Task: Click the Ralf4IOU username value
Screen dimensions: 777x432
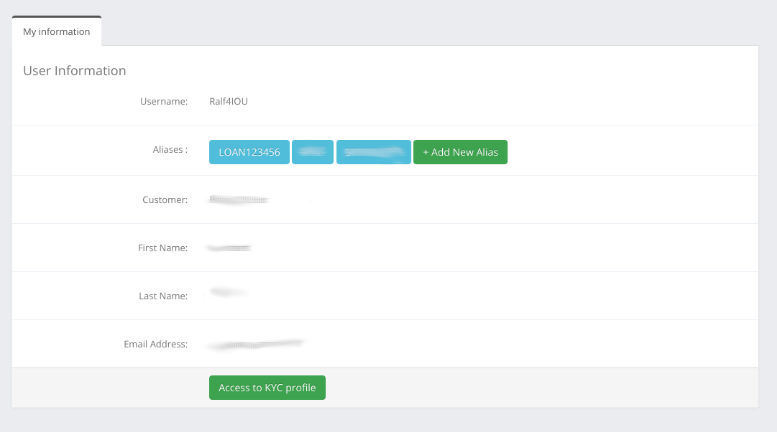Action: click(x=228, y=101)
